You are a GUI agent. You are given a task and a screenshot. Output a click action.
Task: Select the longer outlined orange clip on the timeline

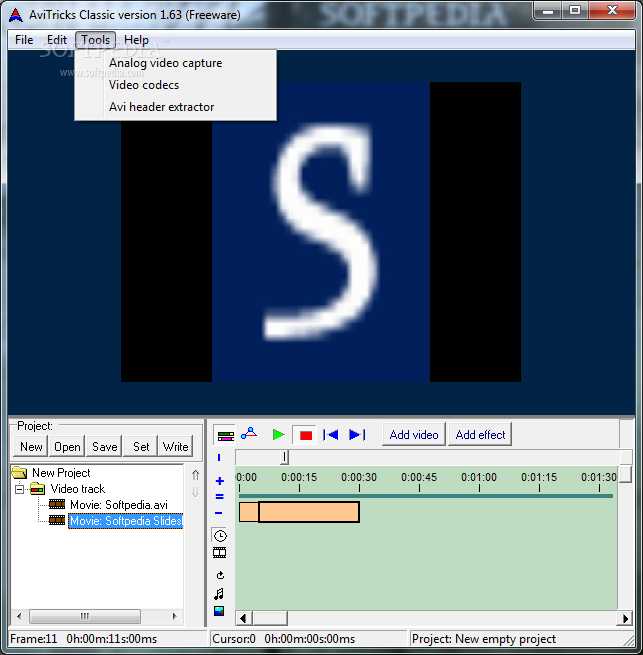click(309, 512)
